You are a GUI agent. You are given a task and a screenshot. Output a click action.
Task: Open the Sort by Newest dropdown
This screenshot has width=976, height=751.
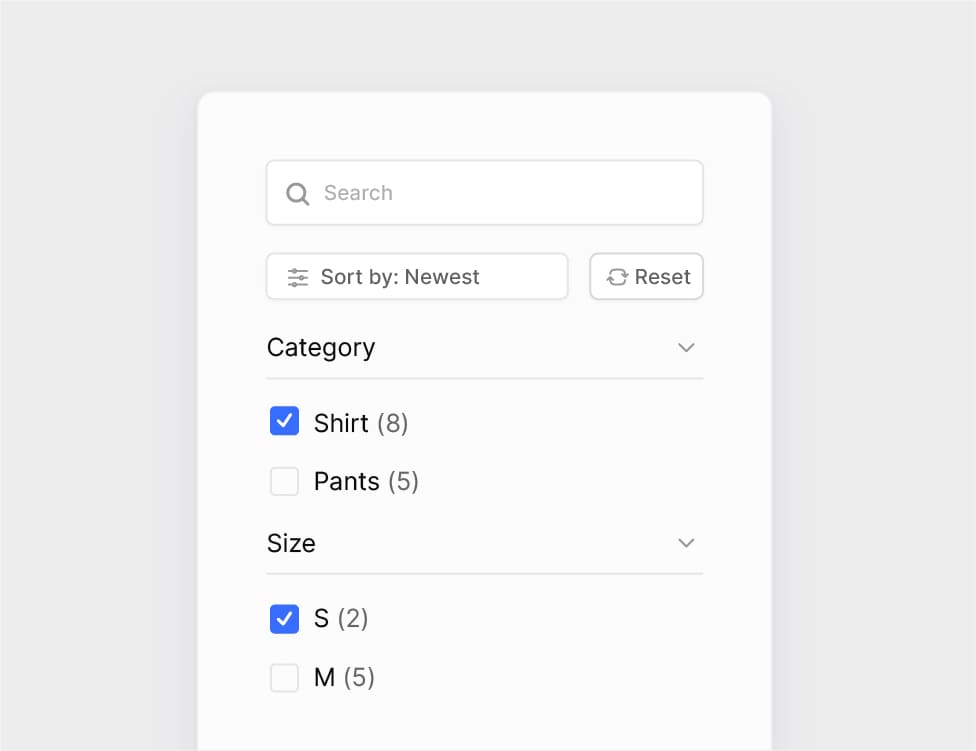(416, 277)
